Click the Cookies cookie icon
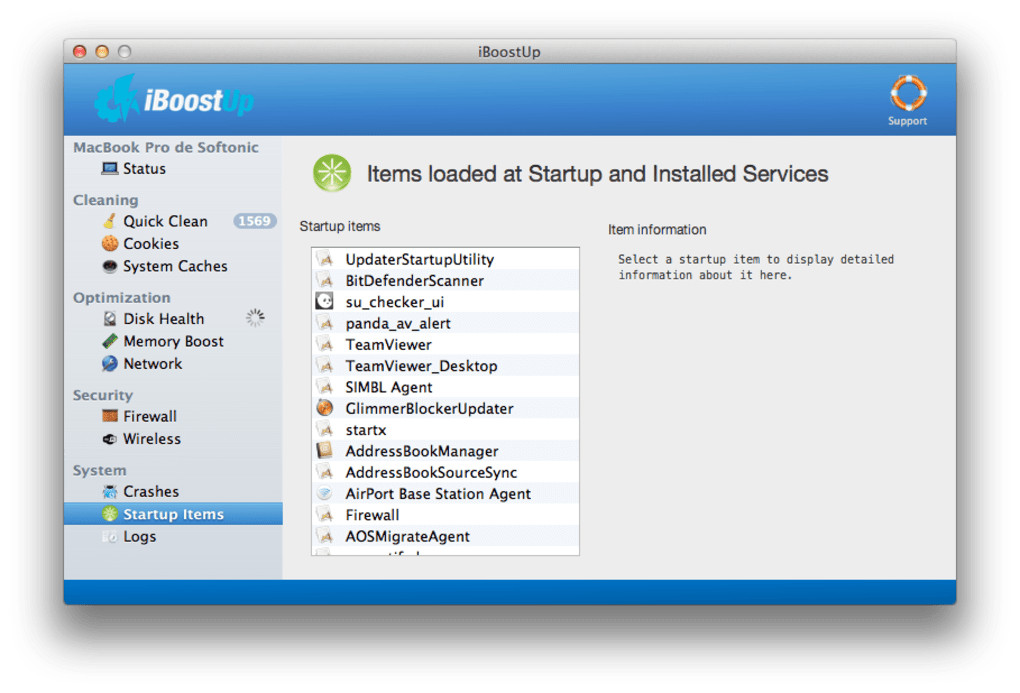1020x693 pixels. tap(110, 243)
